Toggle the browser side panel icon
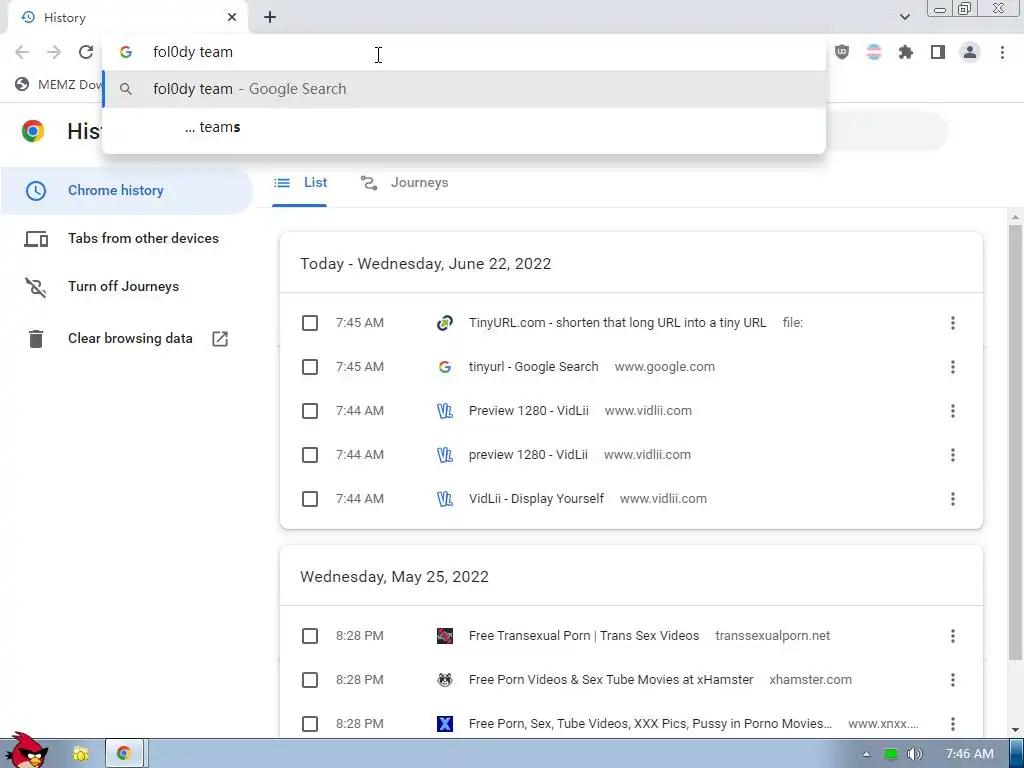1024x768 pixels. point(938,52)
